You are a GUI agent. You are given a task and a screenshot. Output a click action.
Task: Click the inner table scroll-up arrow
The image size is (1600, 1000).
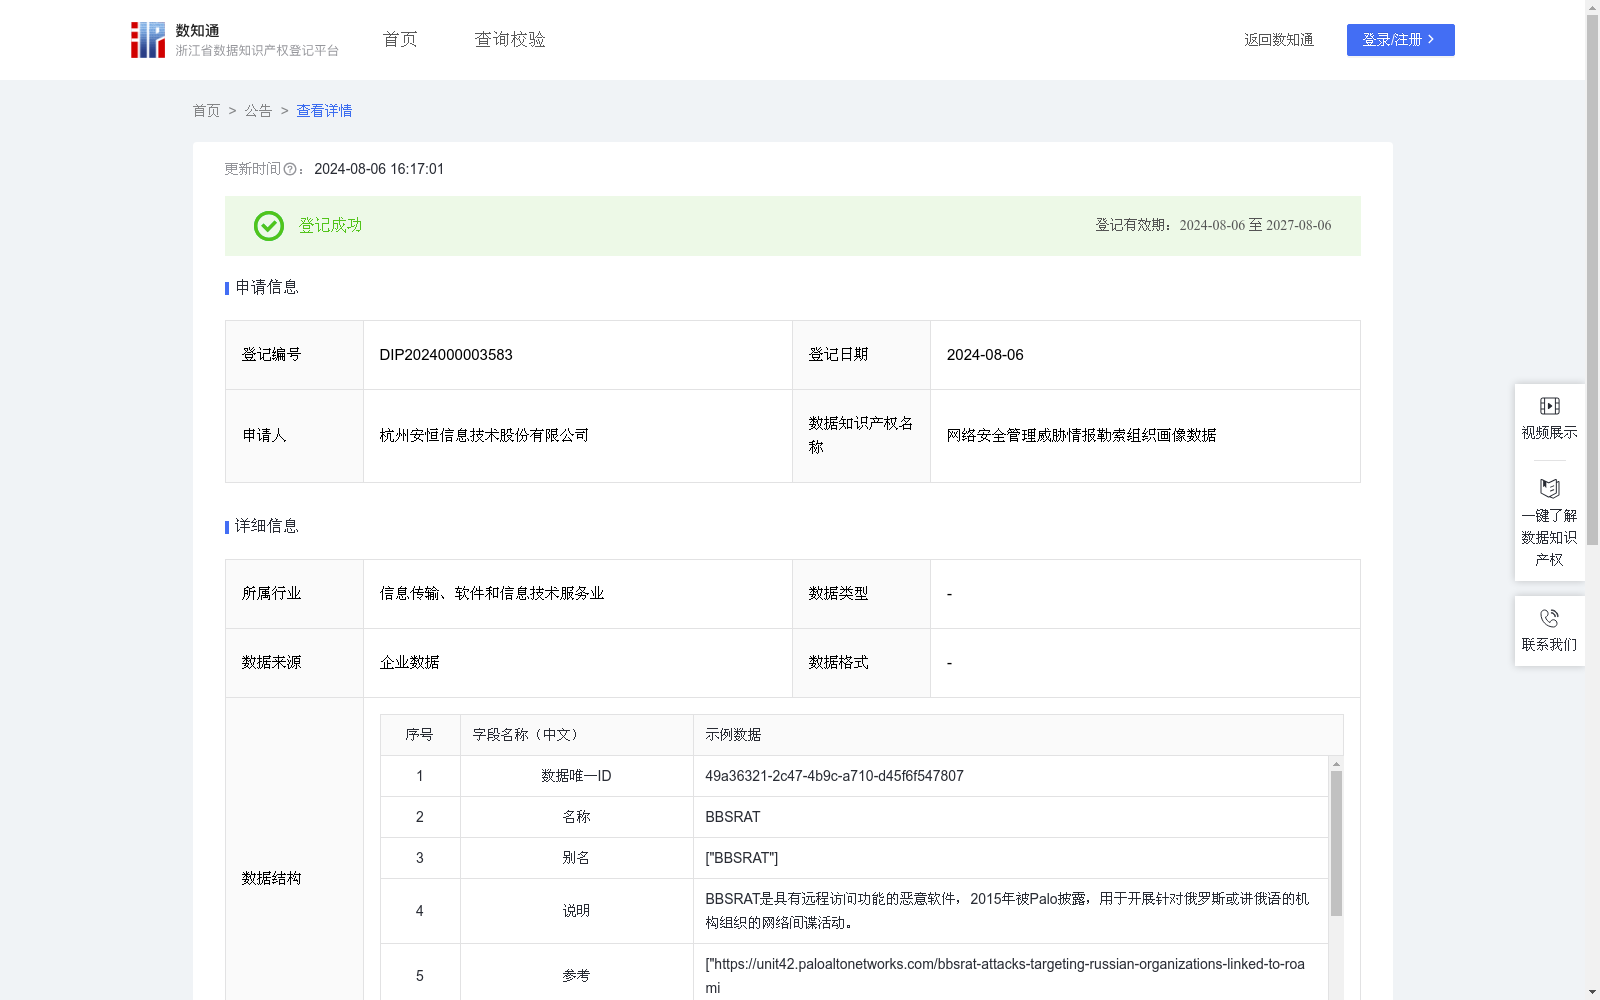1336,764
